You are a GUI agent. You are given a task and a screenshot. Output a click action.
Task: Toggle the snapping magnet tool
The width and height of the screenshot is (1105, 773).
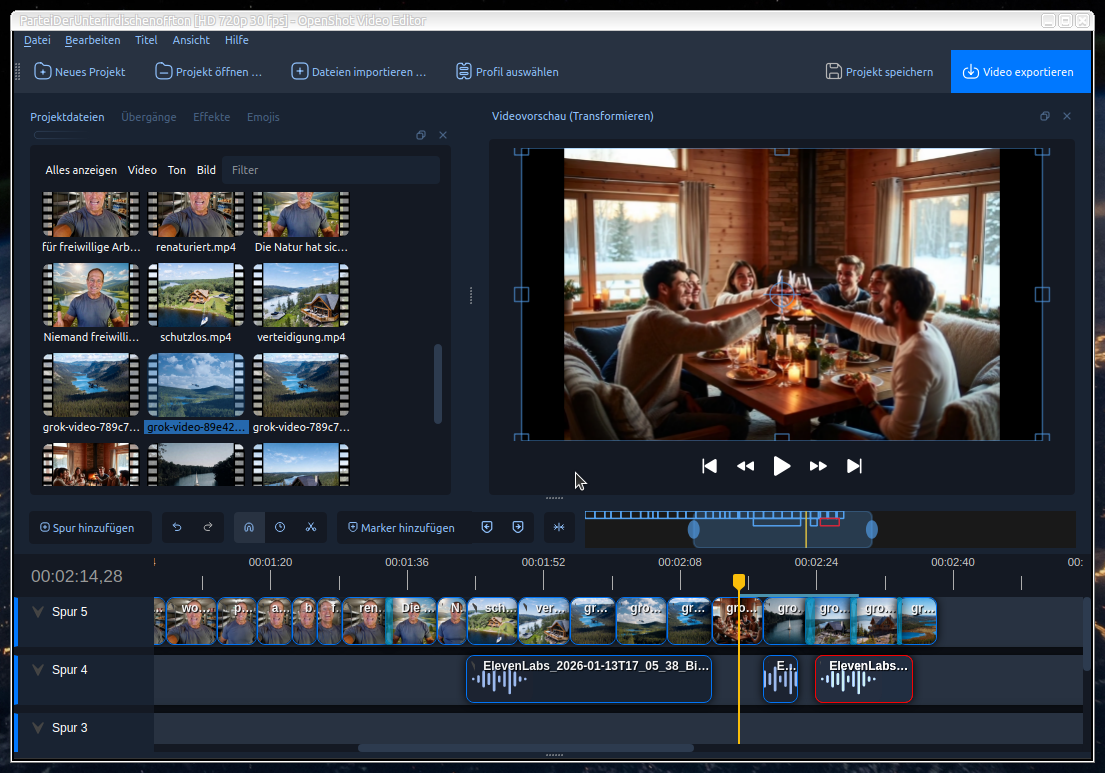[x=249, y=528]
